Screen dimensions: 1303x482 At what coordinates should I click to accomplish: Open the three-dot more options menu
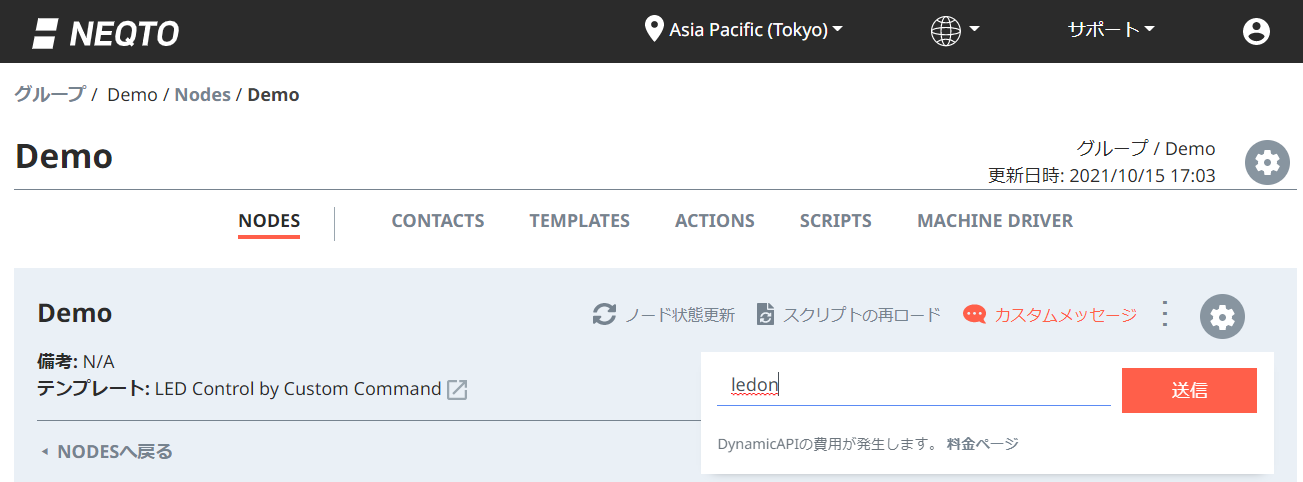(x=1164, y=315)
